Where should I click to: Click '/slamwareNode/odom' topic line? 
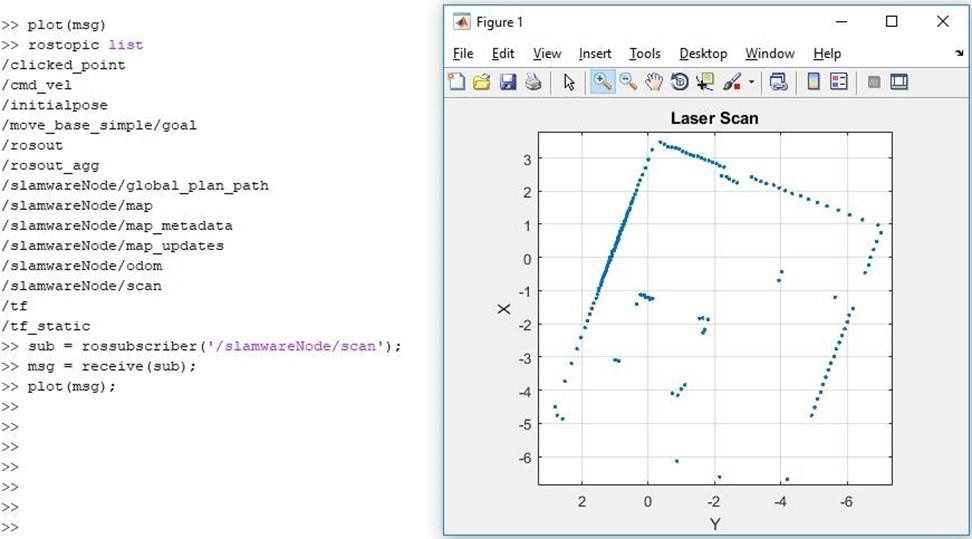[82, 265]
